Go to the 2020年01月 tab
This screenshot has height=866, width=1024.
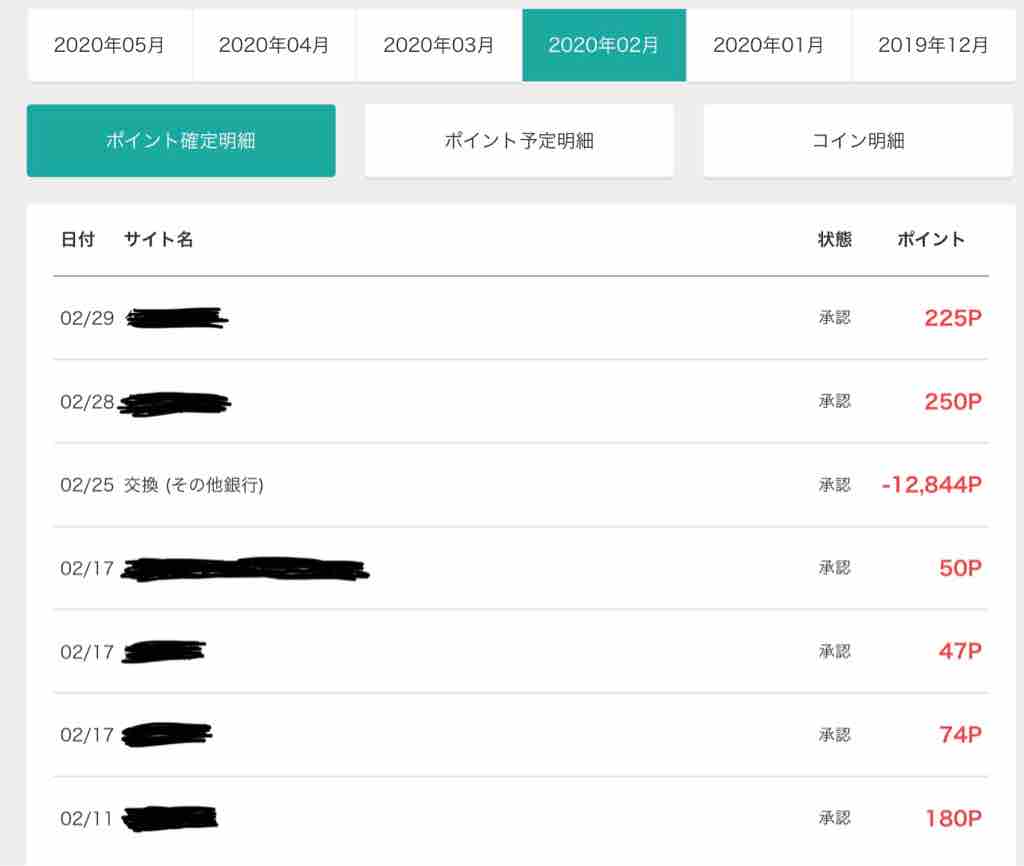click(x=769, y=45)
